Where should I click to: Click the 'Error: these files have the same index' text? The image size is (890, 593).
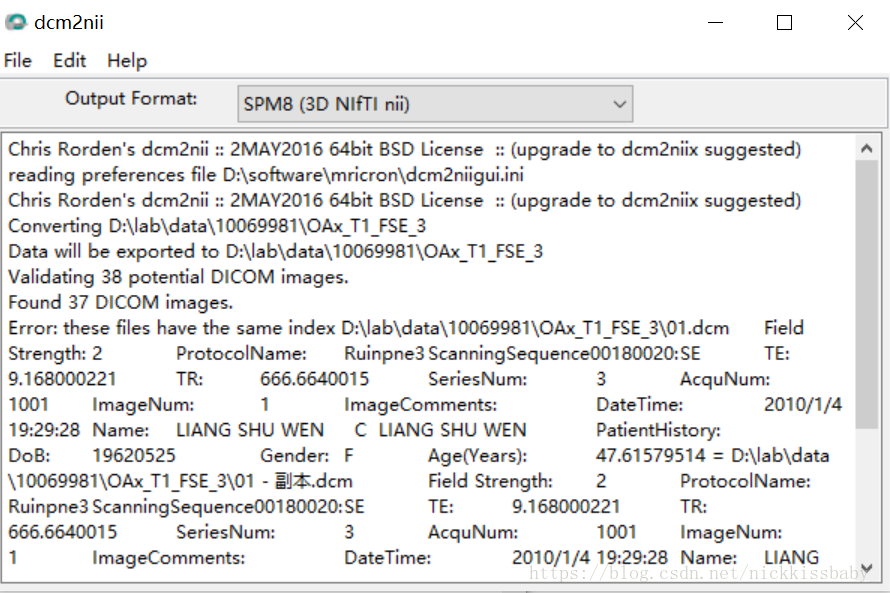tap(171, 328)
